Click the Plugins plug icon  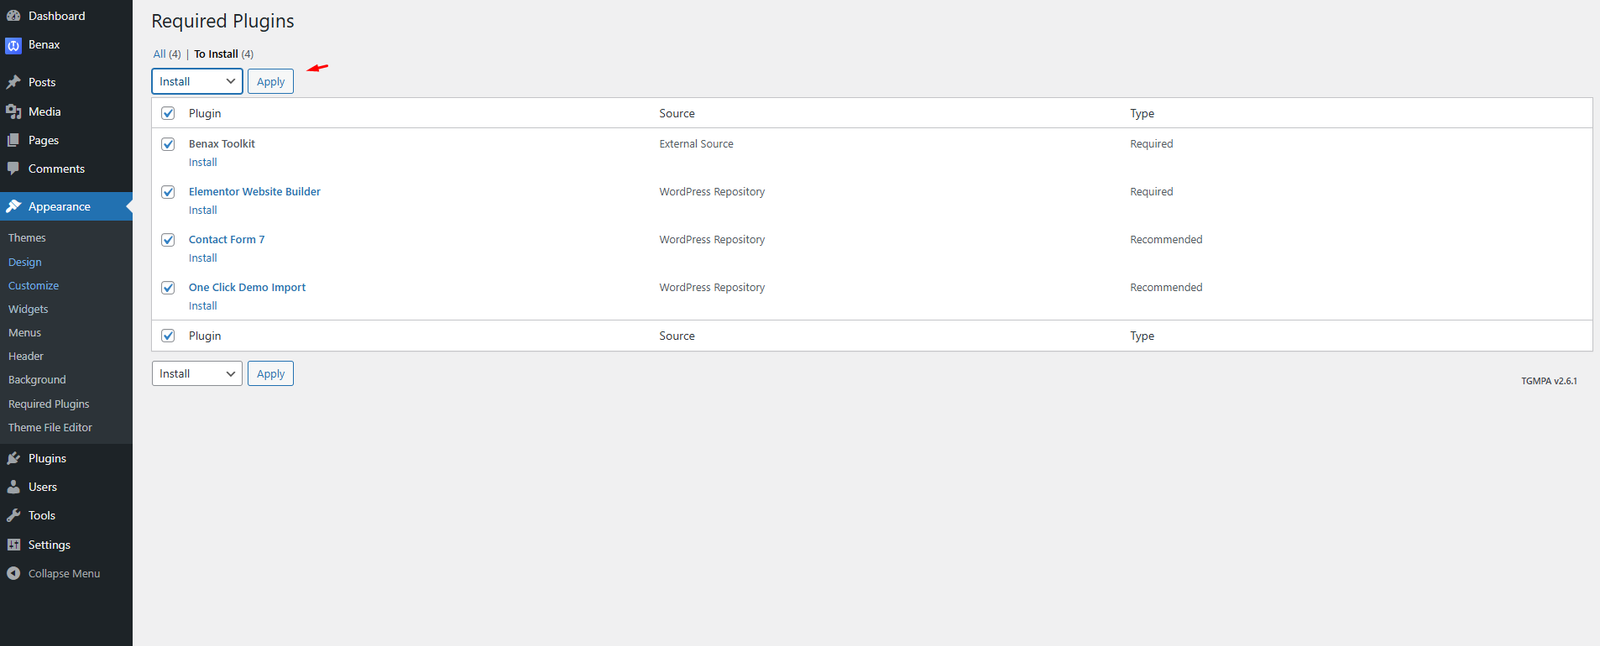pos(13,459)
